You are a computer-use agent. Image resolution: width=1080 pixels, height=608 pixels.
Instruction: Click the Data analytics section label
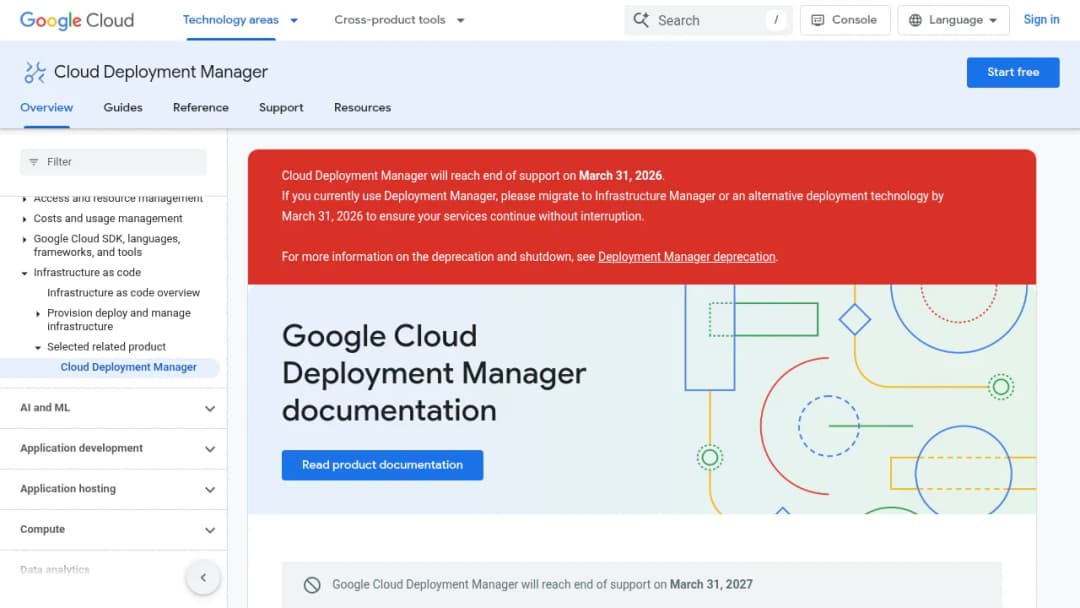(55, 569)
